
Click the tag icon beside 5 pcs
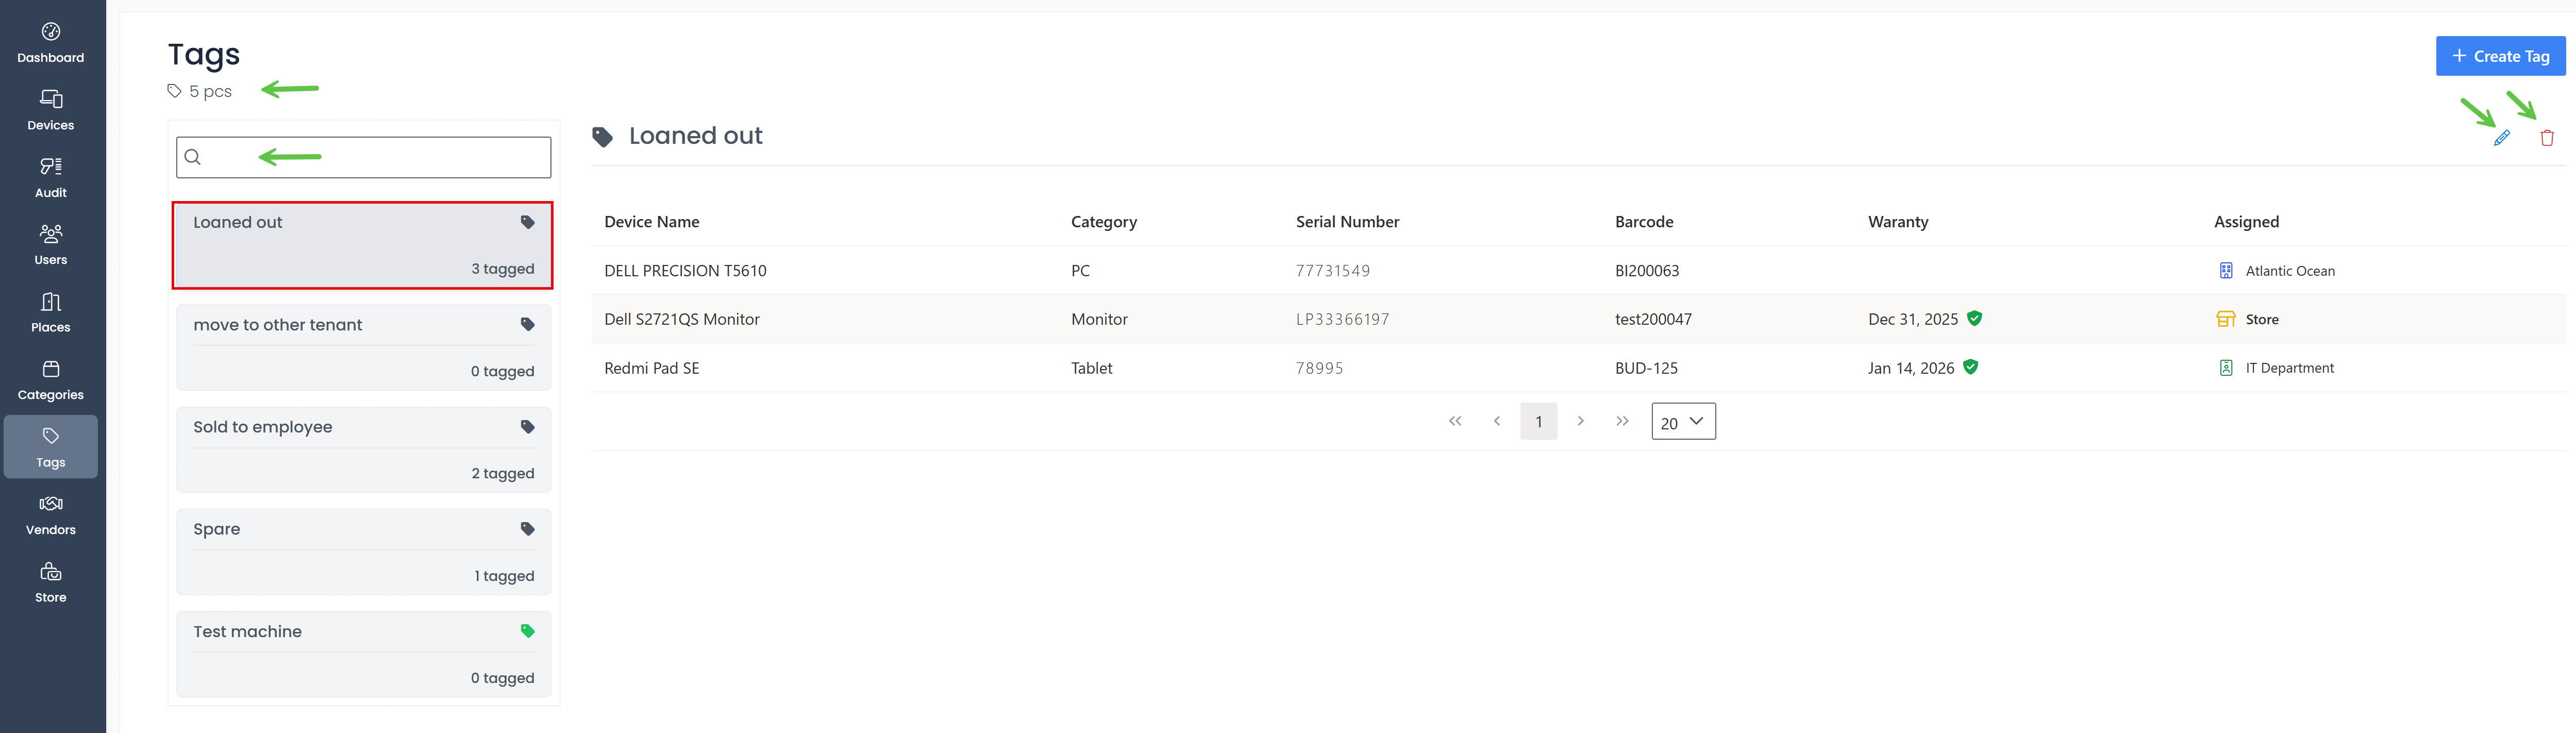point(174,91)
